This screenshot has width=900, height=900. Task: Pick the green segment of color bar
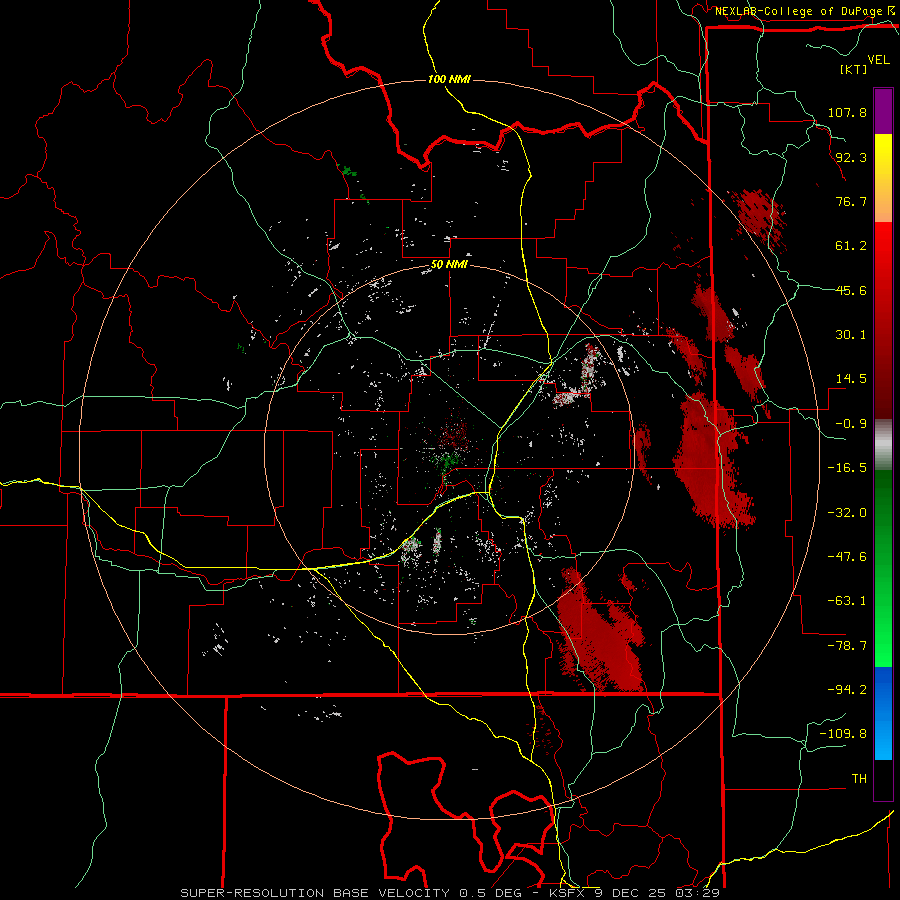[883, 568]
